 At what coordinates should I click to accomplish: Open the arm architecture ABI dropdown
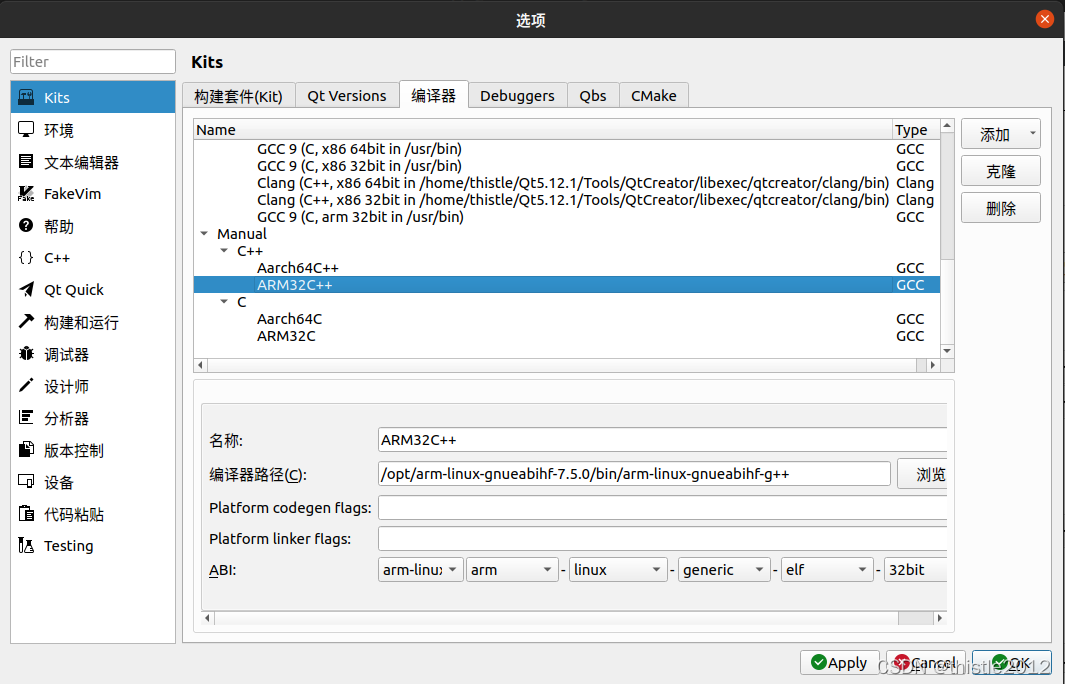tap(511, 569)
